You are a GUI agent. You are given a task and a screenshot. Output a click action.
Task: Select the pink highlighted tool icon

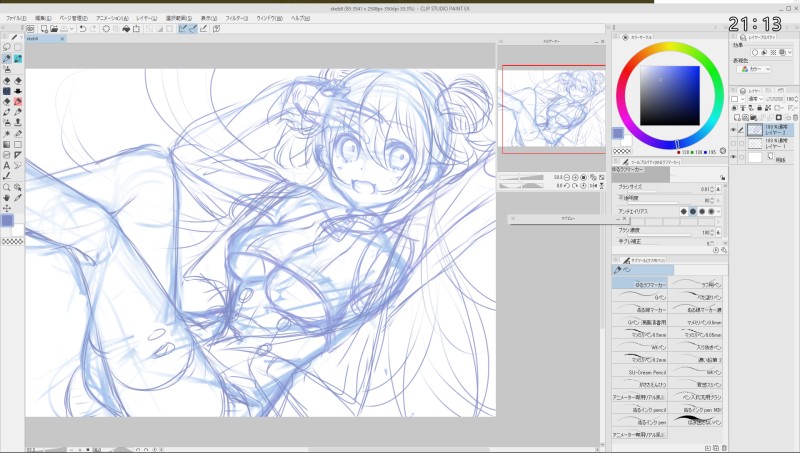[18, 102]
